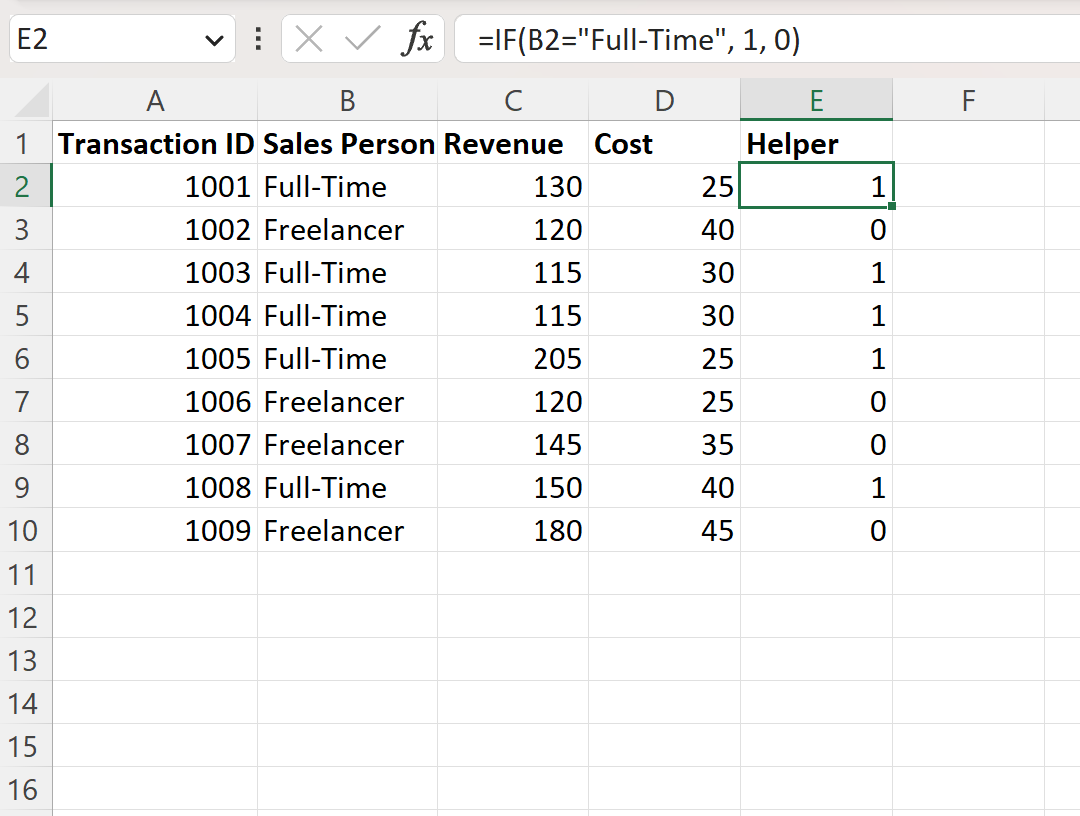Select cell containing revenue 205
Screen dimensions: 1080x816
513,358
